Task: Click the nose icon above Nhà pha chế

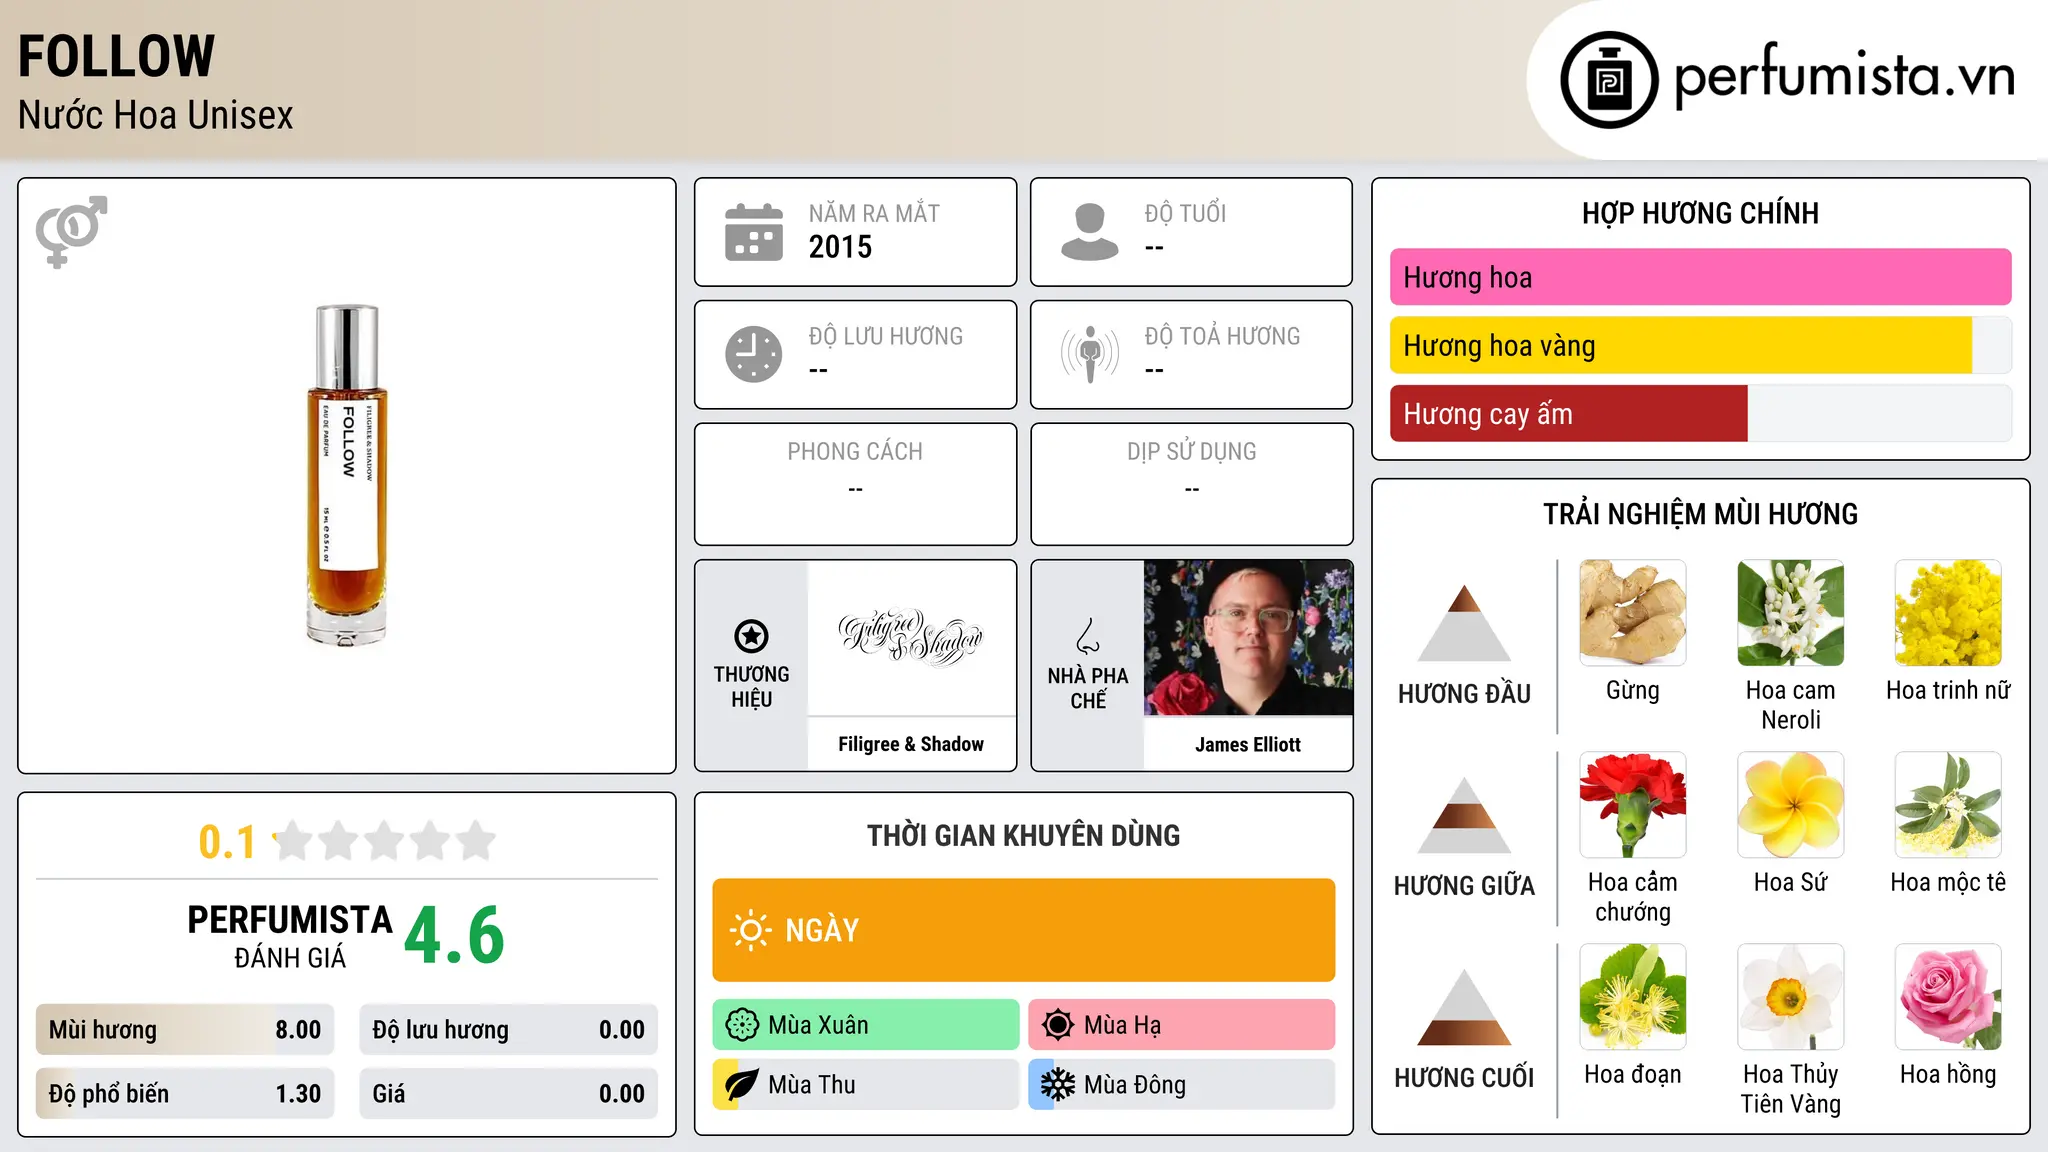Action: (x=1088, y=636)
